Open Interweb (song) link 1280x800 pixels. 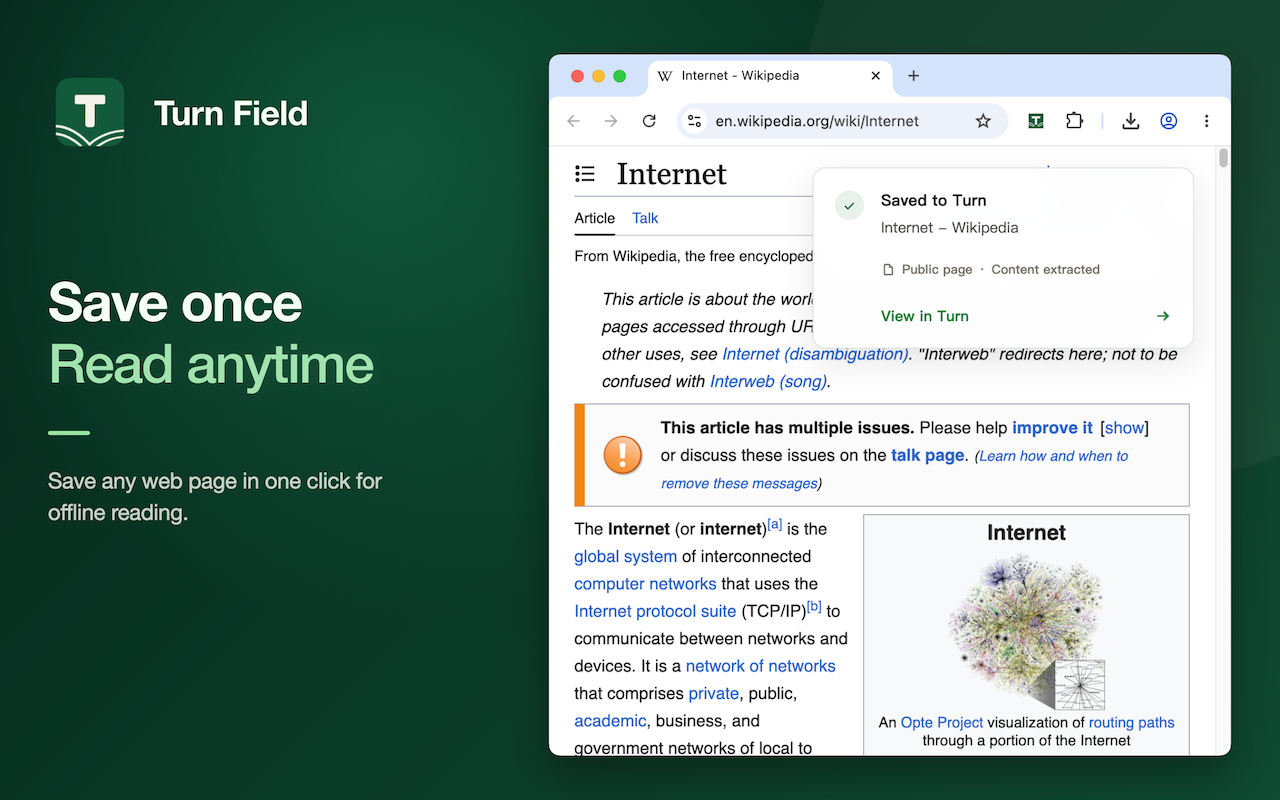(768, 381)
